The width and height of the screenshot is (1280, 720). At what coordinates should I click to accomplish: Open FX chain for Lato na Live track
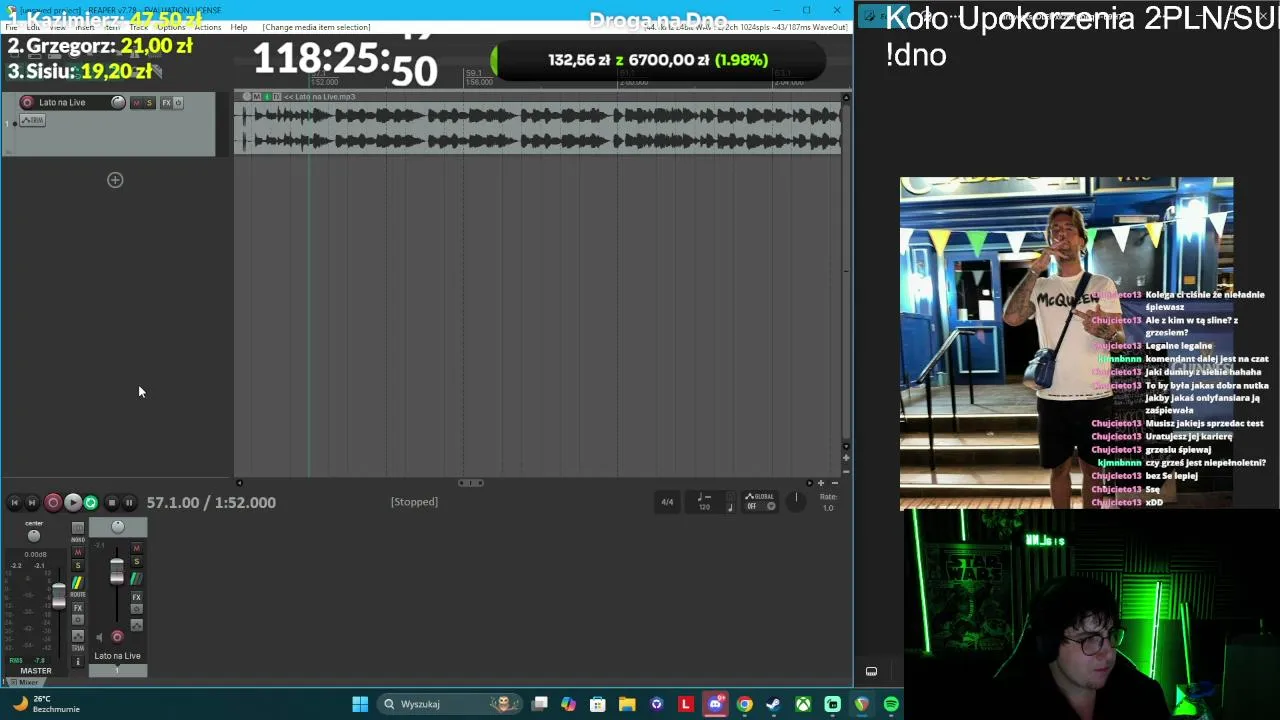tap(166, 103)
